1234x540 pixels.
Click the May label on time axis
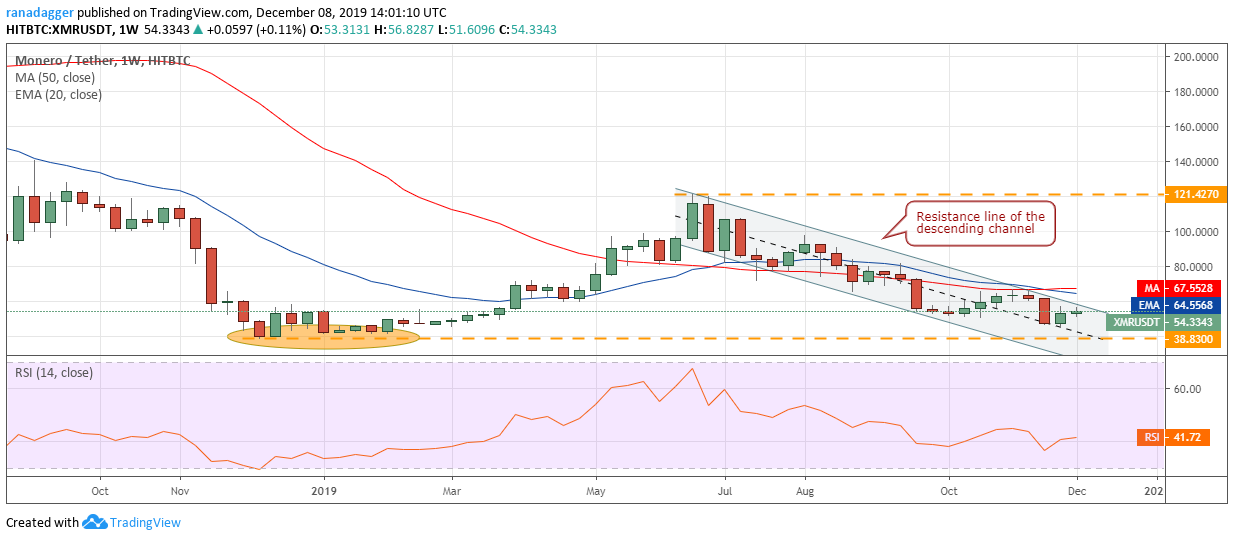[x=596, y=491]
